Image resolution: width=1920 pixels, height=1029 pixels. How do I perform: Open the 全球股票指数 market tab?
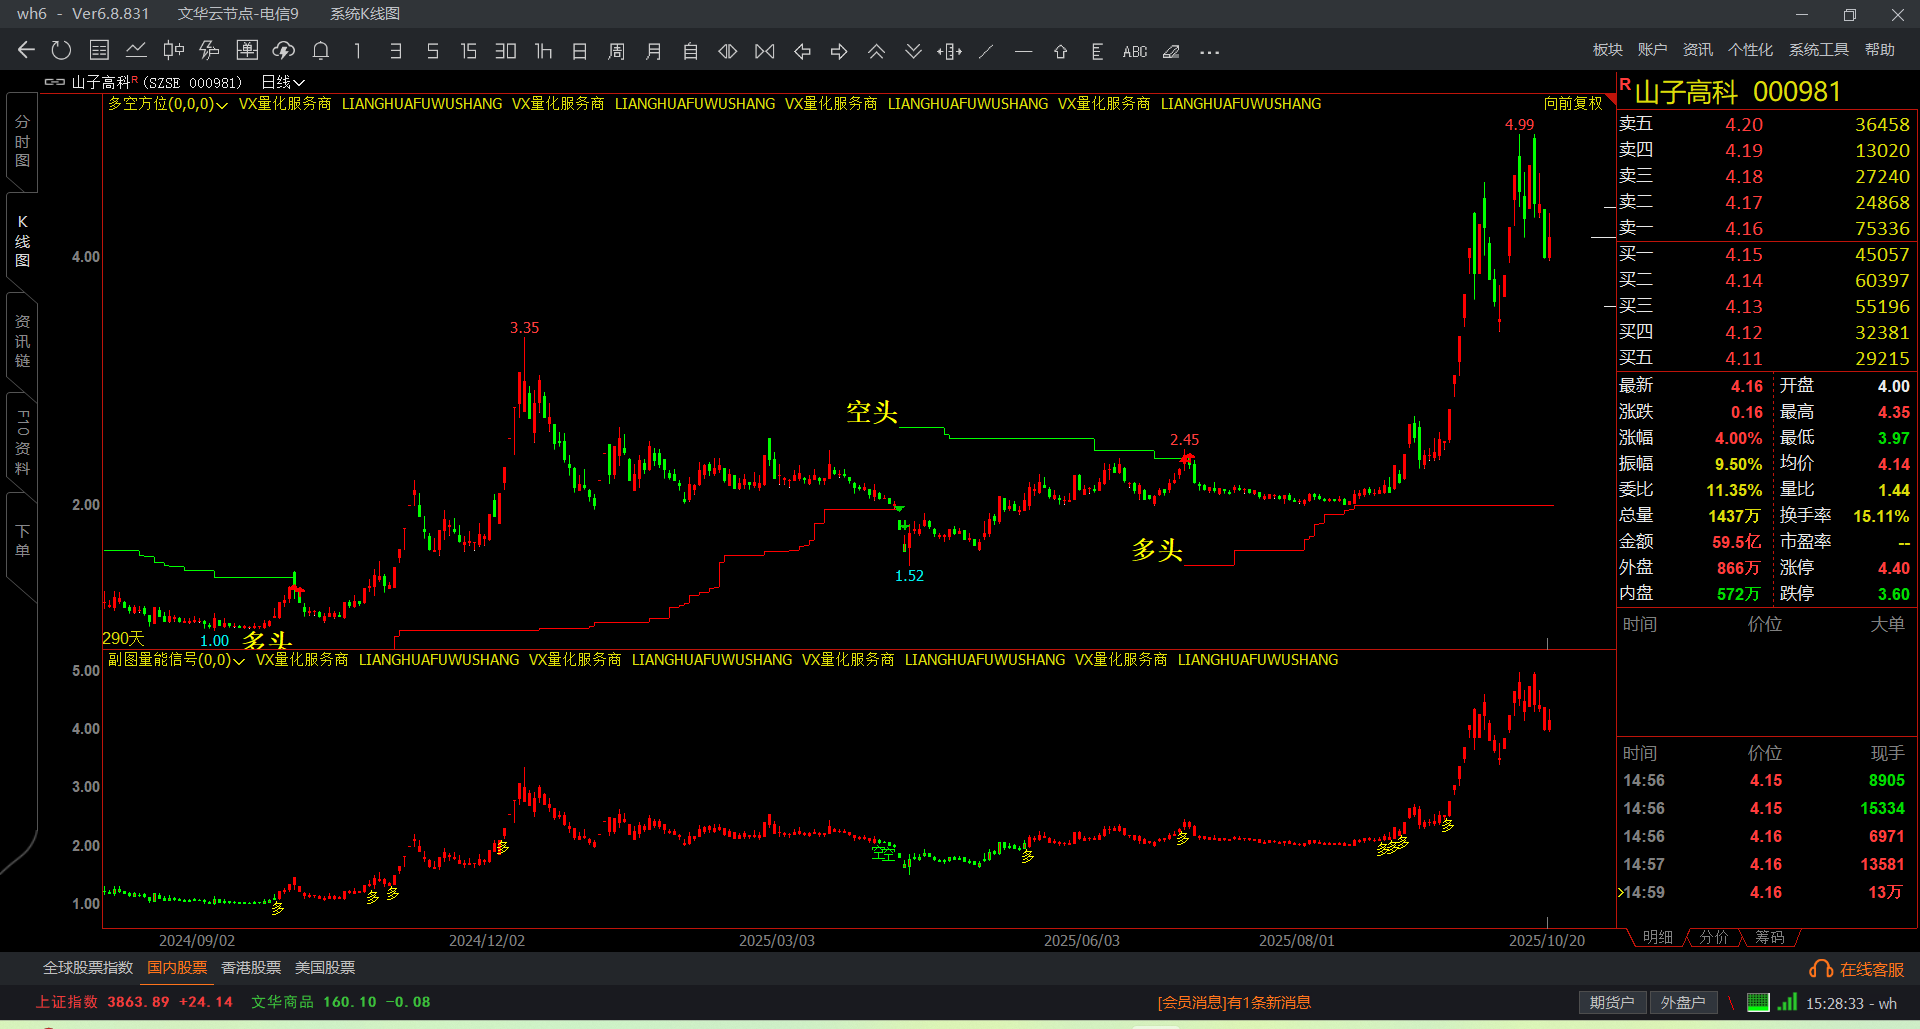(88, 968)
